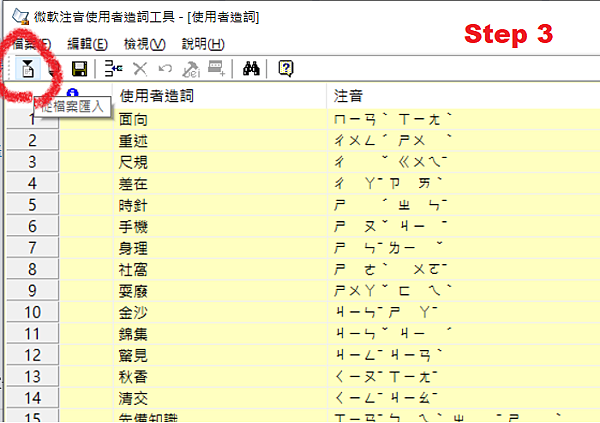Select row header number 4
Image resolution: width=600 pixels, height=423 pixels.
coord(33,183)
